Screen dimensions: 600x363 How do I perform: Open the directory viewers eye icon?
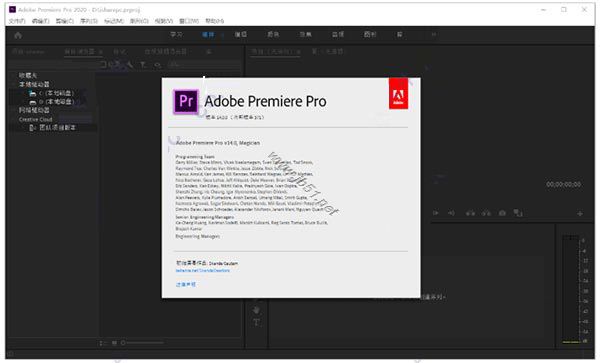[x=158, y=65]
